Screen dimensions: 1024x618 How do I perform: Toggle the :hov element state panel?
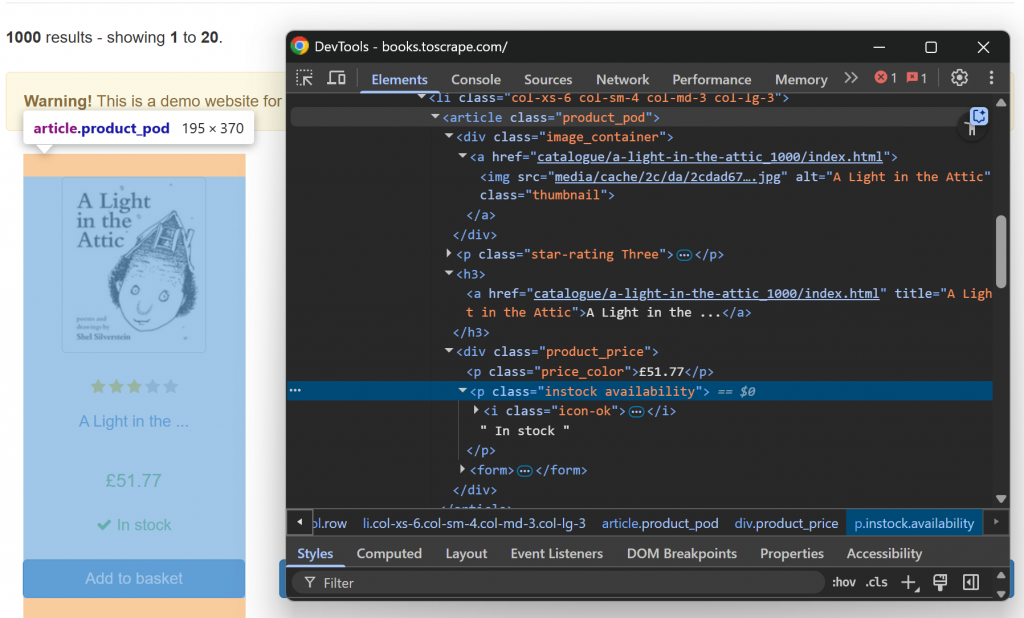[844, 582]
